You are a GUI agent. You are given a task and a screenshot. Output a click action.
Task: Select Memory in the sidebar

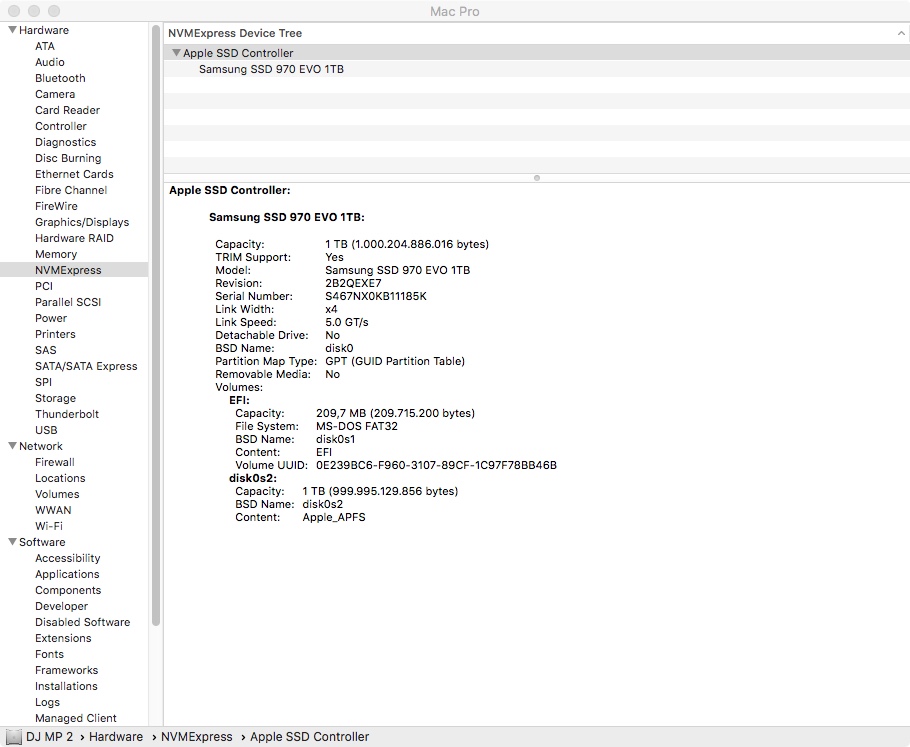[56, 254]
